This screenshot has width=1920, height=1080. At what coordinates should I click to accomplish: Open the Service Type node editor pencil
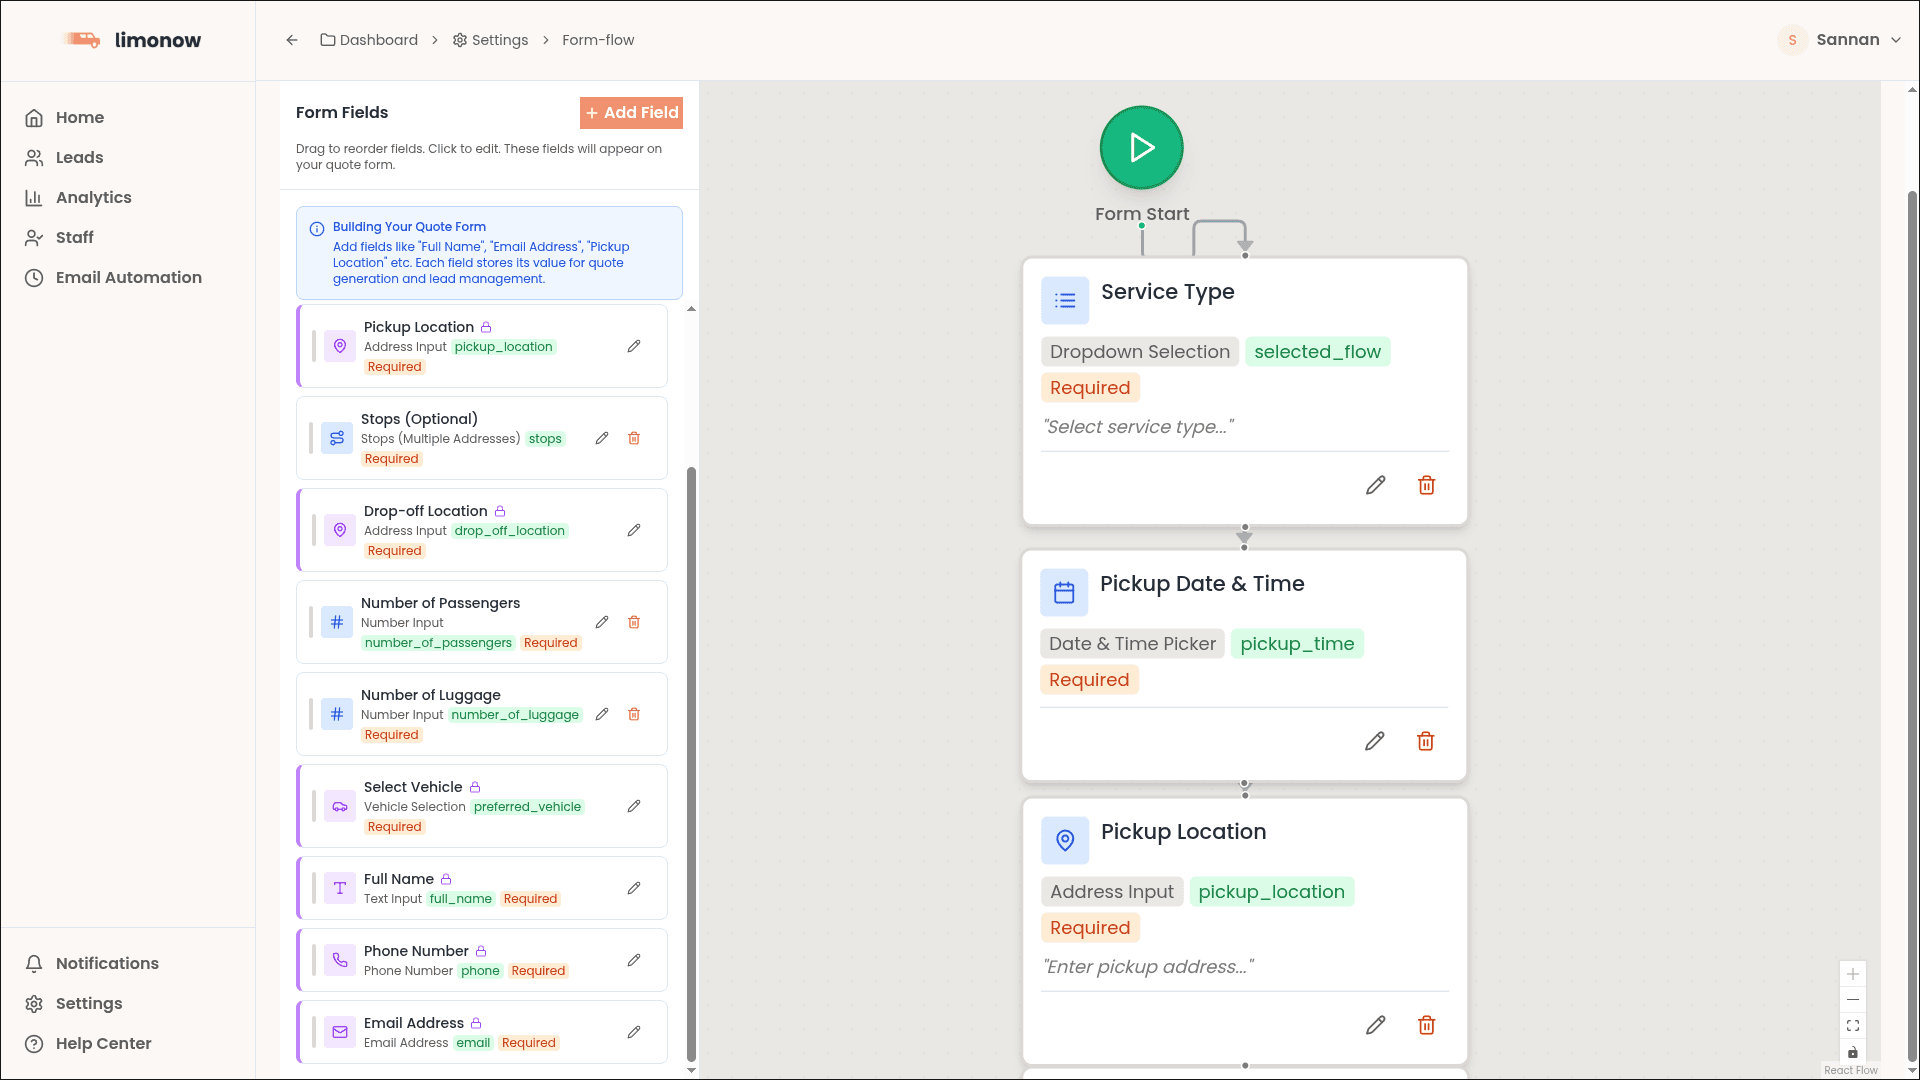tap(1375, 485)
